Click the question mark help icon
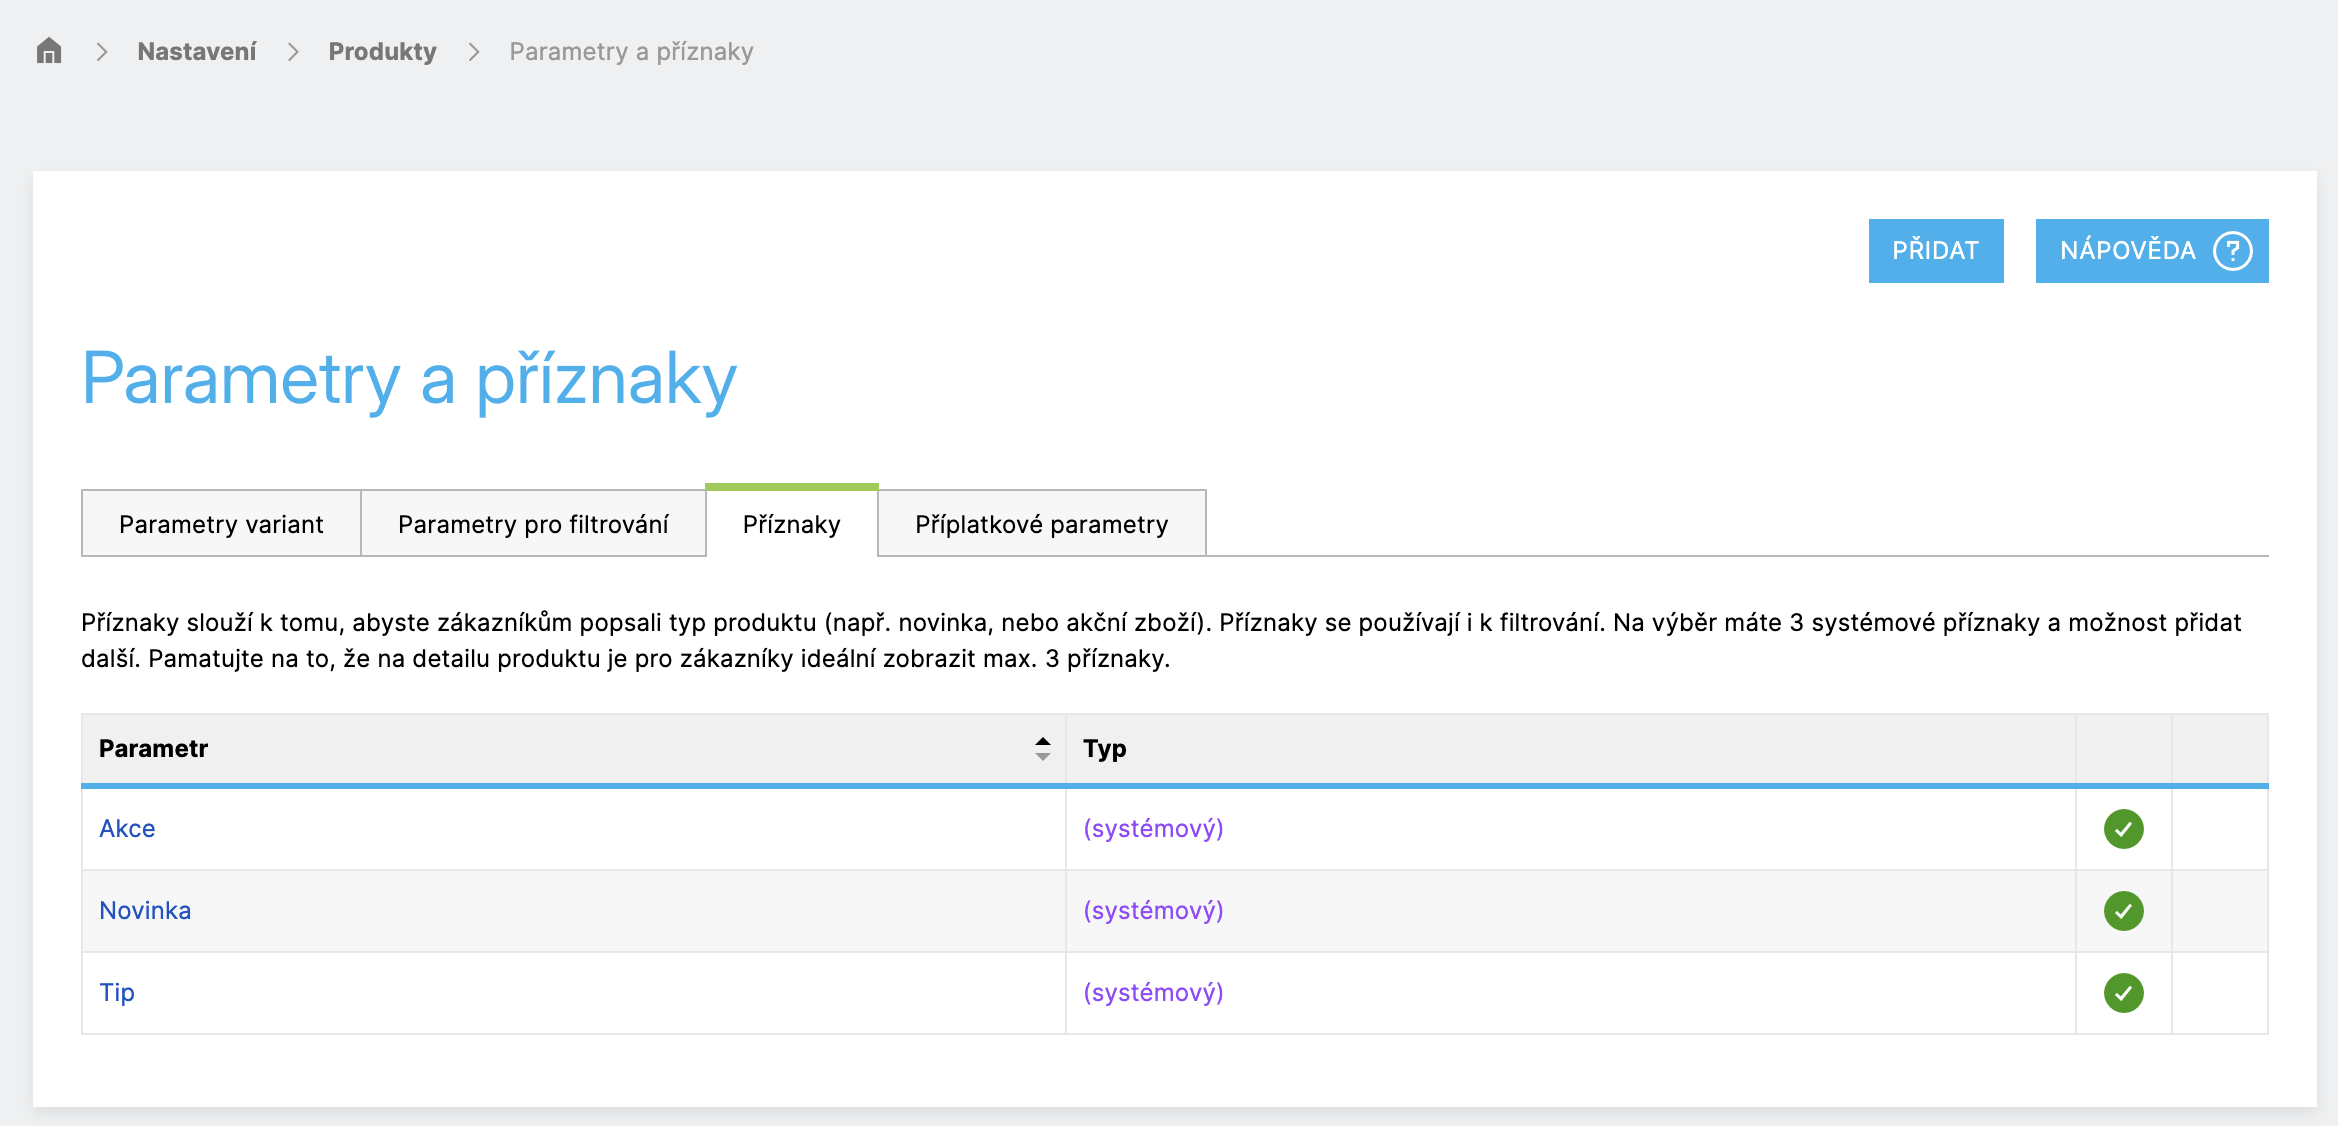2338x1126 pixels. click(2232, 251)
